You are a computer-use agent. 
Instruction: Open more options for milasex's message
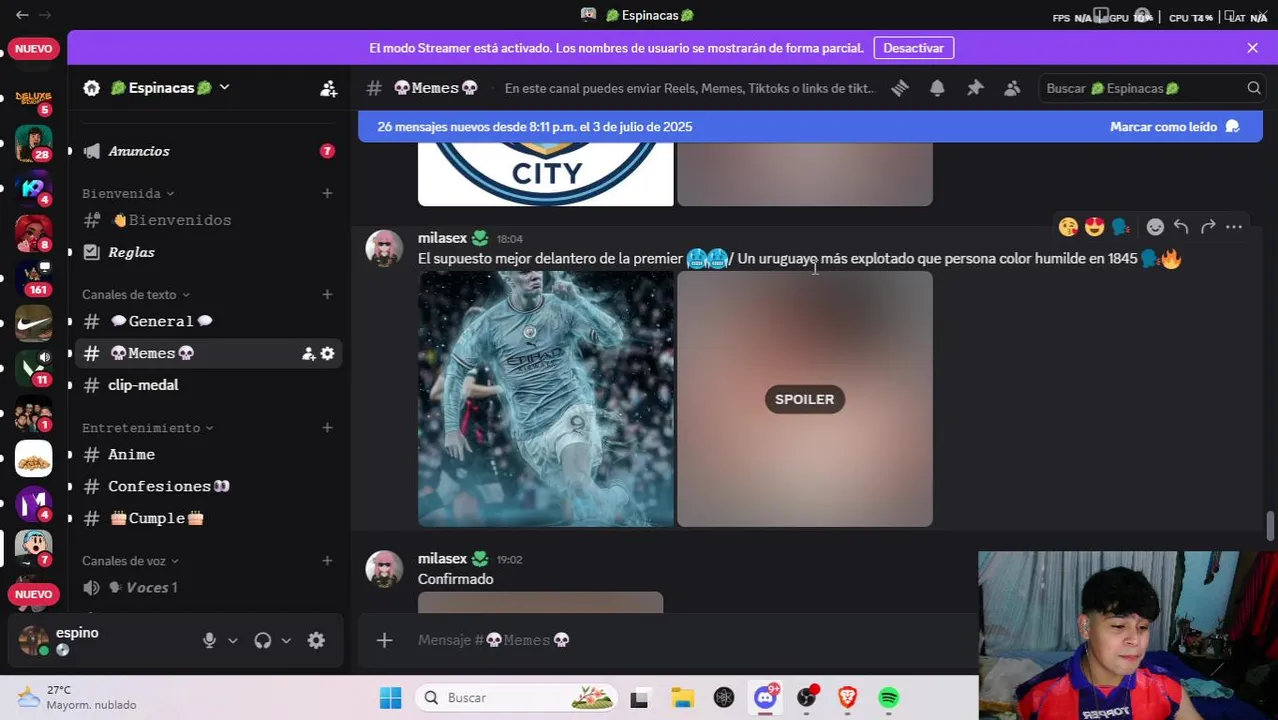[x=1234, y=227]
